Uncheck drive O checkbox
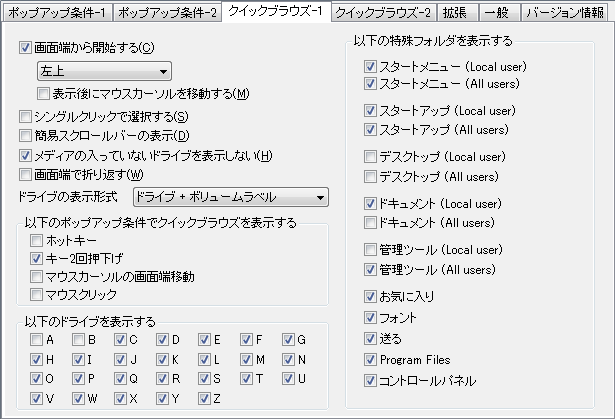This screenshot has width=615, height=419. tap(36, 379)
